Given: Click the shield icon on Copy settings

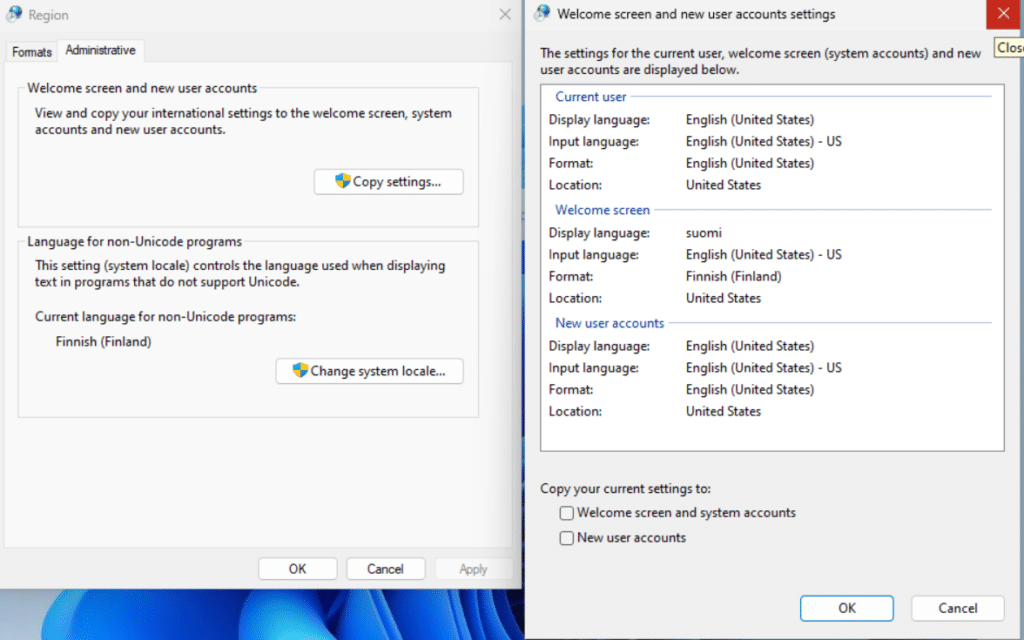Looking at the screenshot, I should coord(343,181).
